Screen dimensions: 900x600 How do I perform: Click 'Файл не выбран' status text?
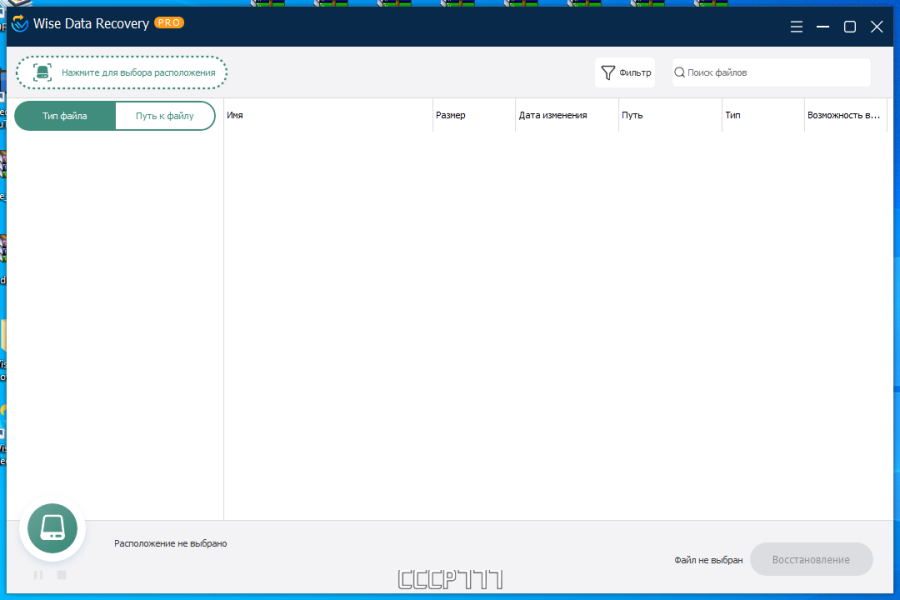[x=708, y=560]
